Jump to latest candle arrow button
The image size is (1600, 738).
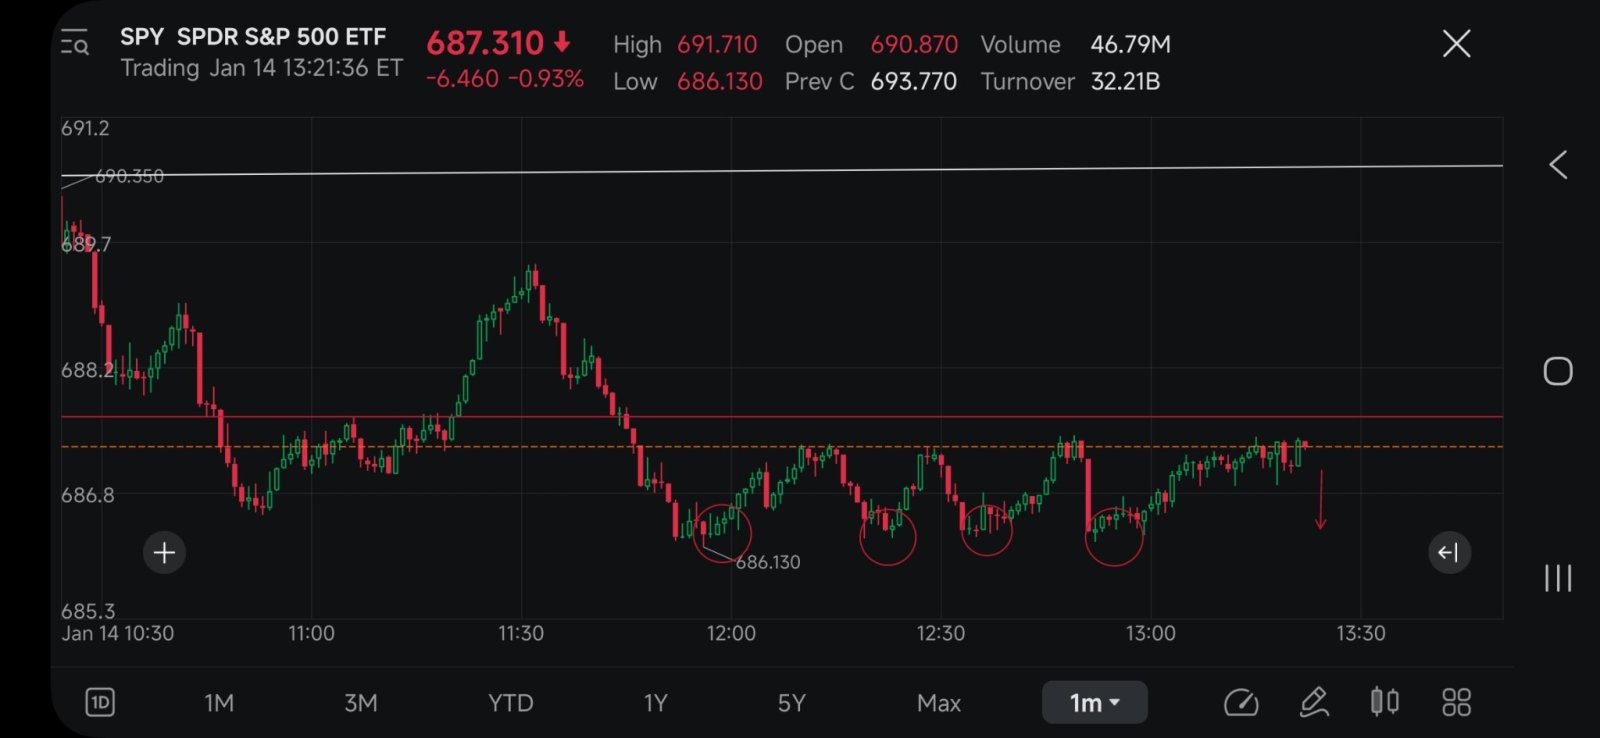[1448, 552]
